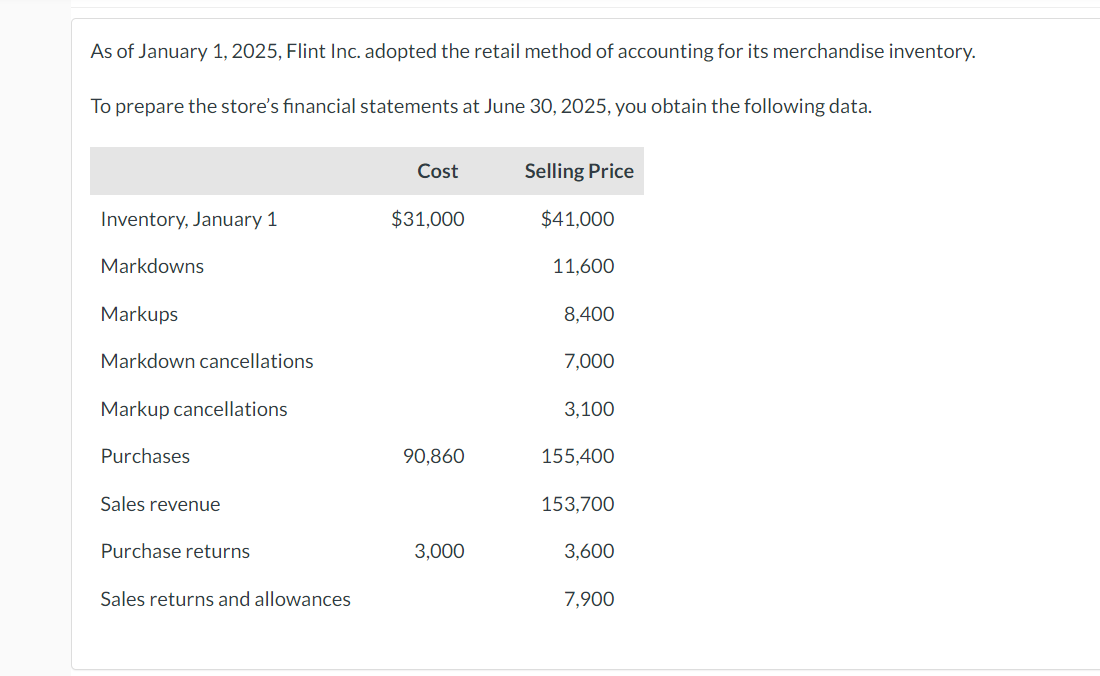
Task: Select the Markdown cancellations label
Action: click(x=207, y=361)
